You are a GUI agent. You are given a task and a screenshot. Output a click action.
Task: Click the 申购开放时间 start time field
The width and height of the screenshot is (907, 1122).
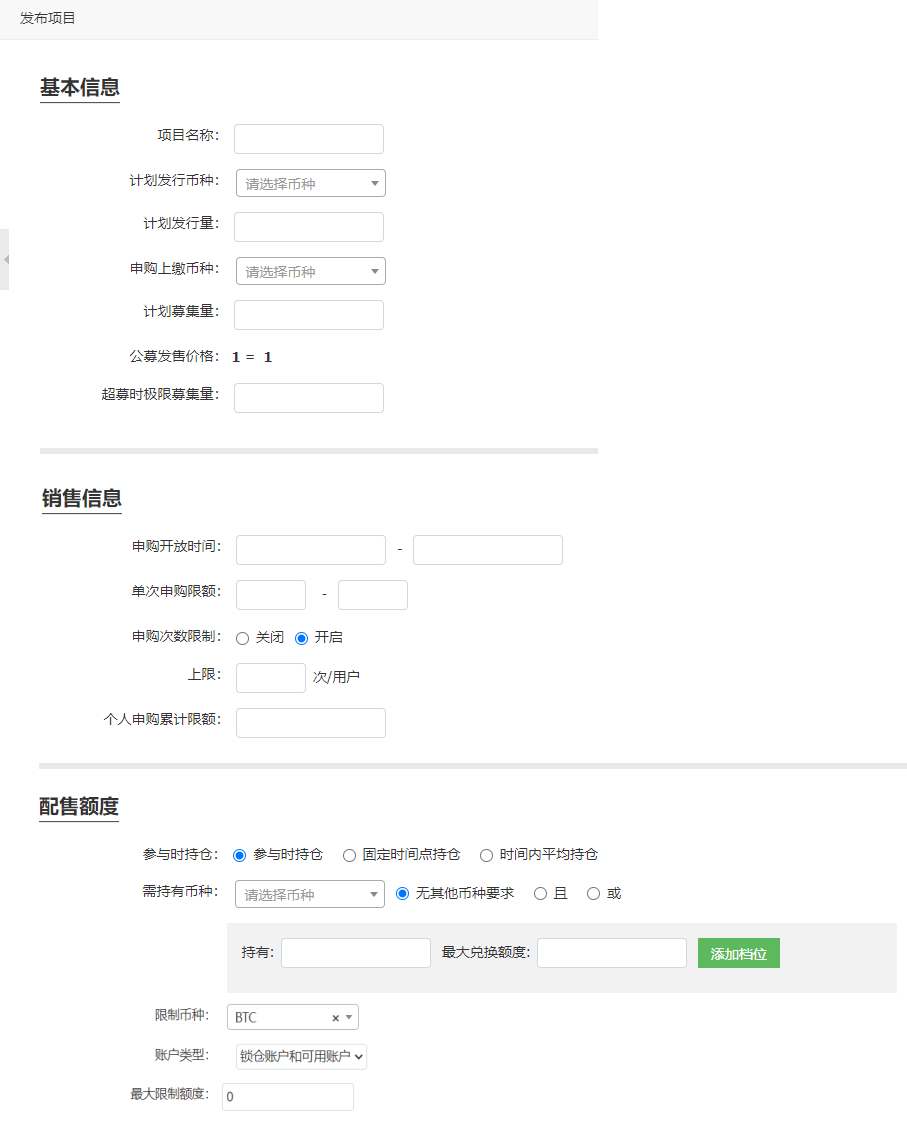coord(310,550)
